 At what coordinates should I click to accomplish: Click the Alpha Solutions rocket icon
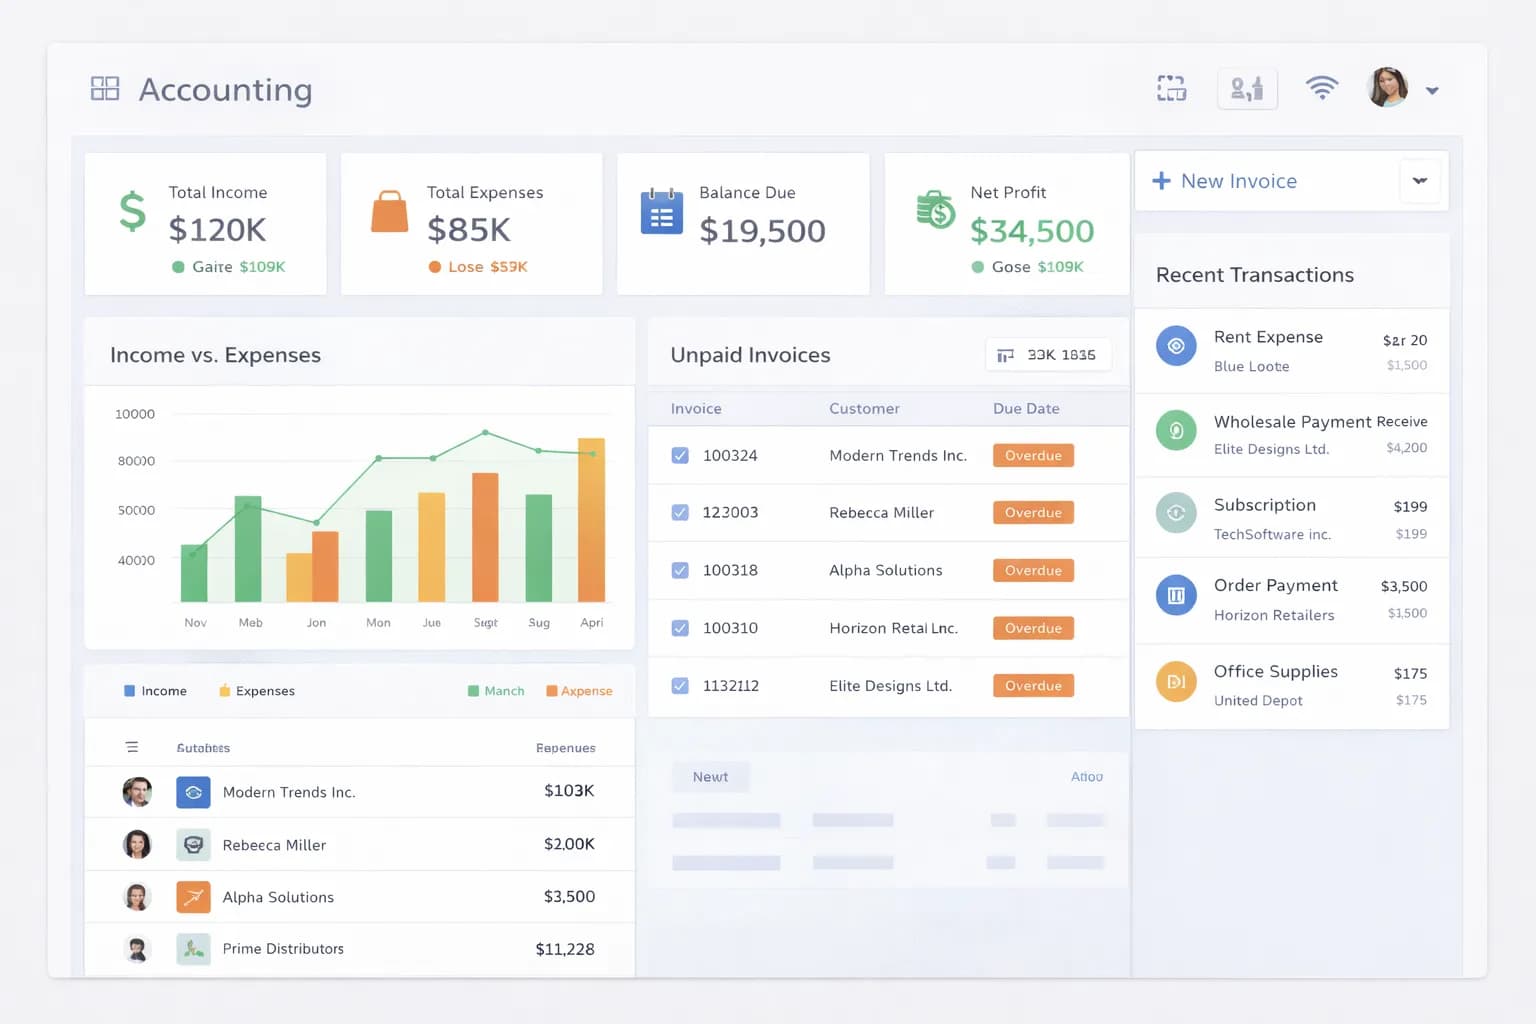[x=193, y=896]
